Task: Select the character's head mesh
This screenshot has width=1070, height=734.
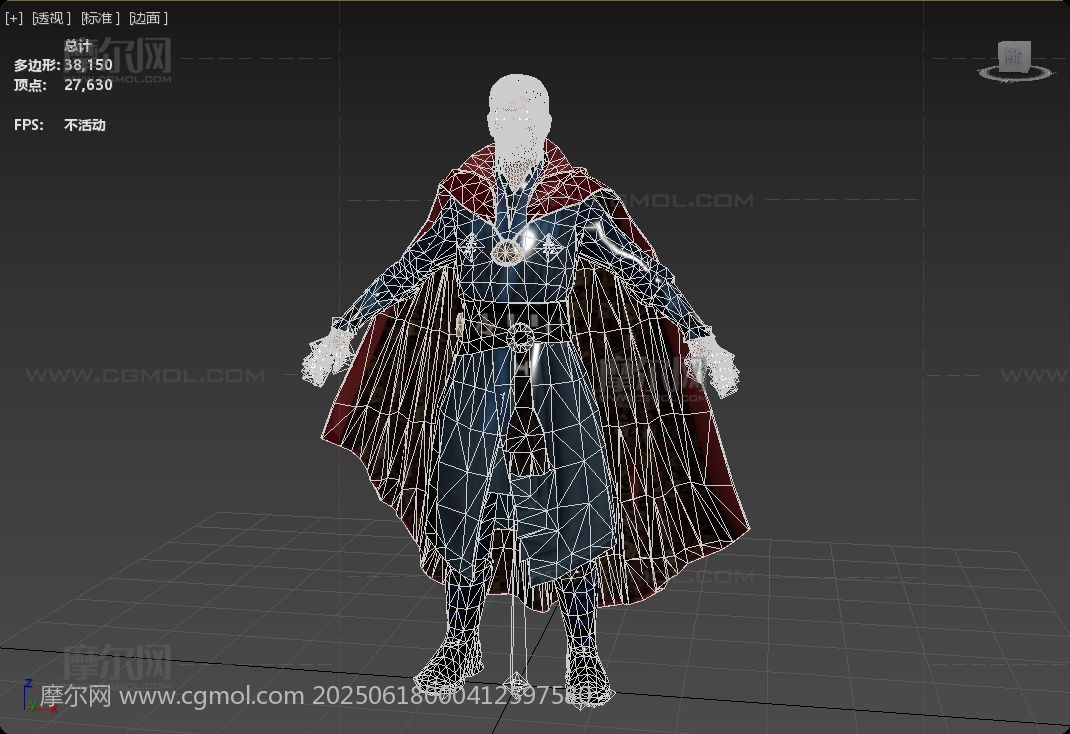Action: [519, 119]
